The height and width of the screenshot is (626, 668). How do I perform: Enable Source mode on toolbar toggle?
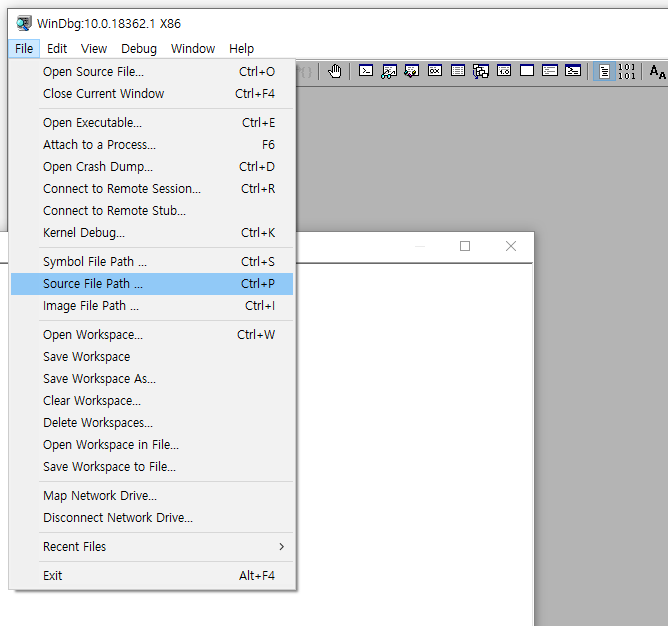tap(603, 71)
